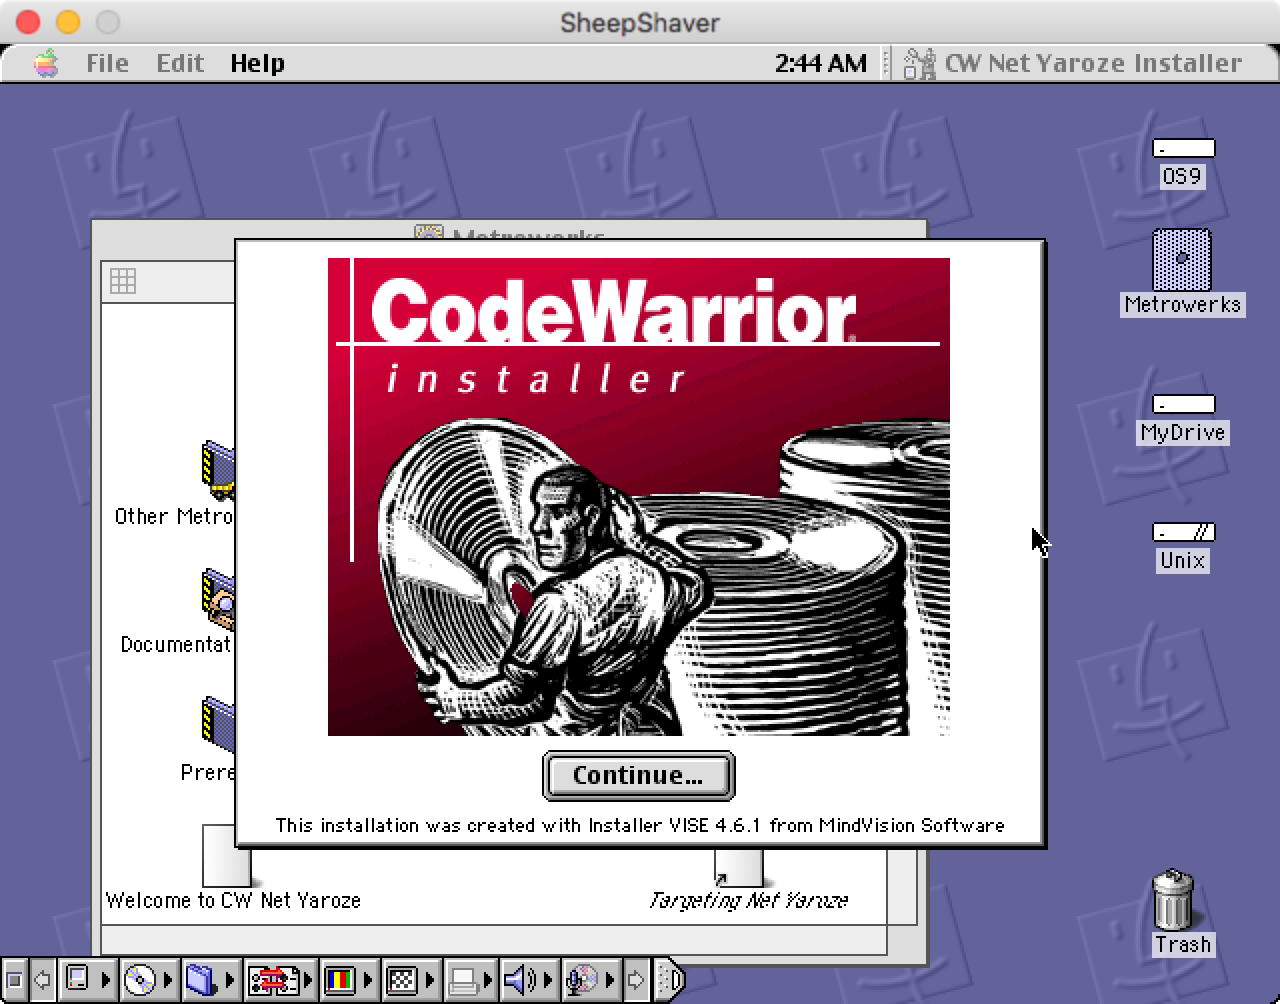Click the Trash icon
Screen dimensions: 1280x1004
click(x=1173, y=899)
